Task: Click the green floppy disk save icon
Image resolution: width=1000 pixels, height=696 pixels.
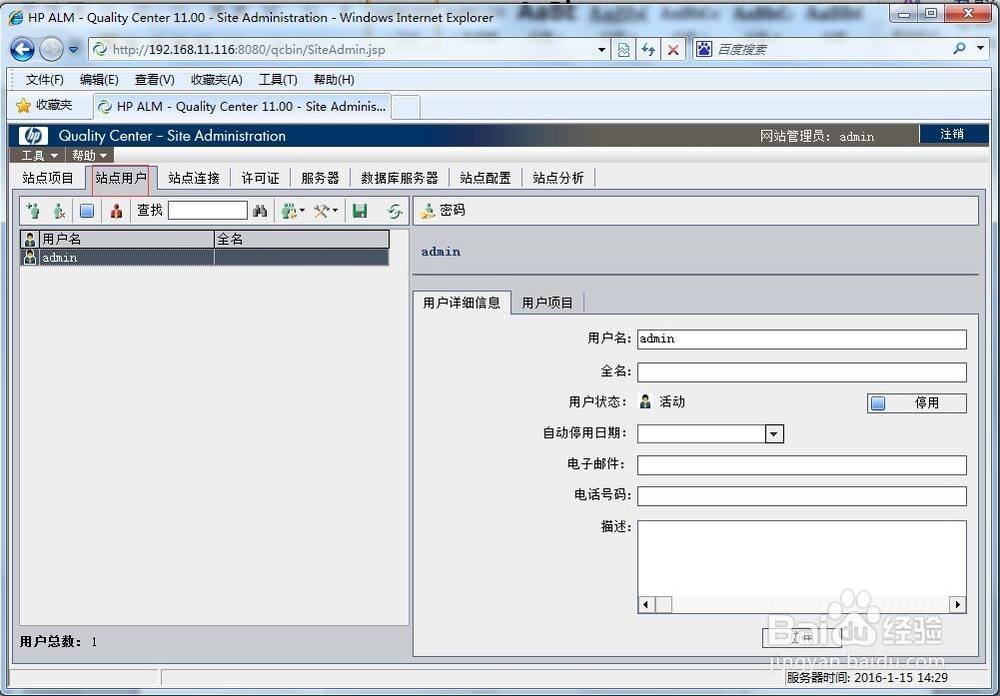Action: tap(360, 211)
